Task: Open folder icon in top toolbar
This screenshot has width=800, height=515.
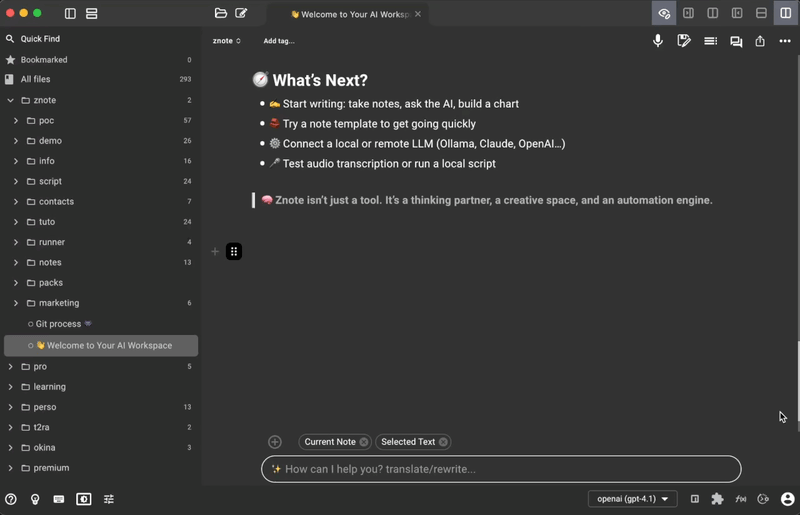Action: pyautogui.click(x=220, y=13)
